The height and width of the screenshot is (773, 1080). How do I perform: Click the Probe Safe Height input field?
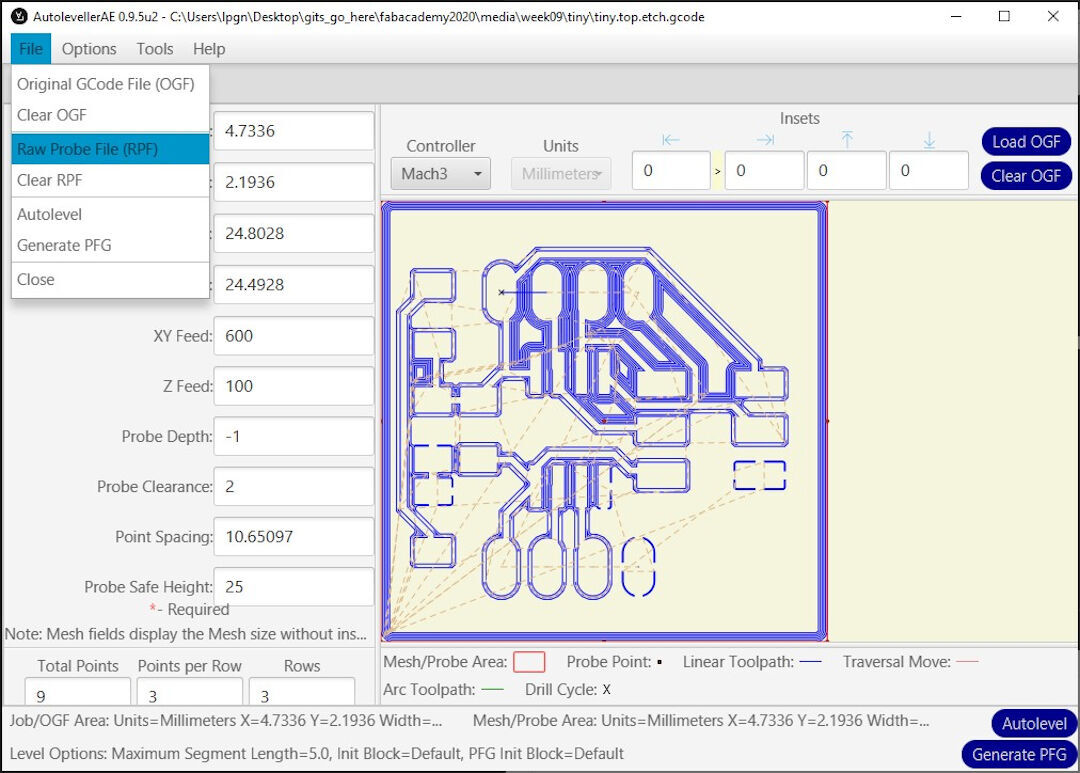click(294, 587)
